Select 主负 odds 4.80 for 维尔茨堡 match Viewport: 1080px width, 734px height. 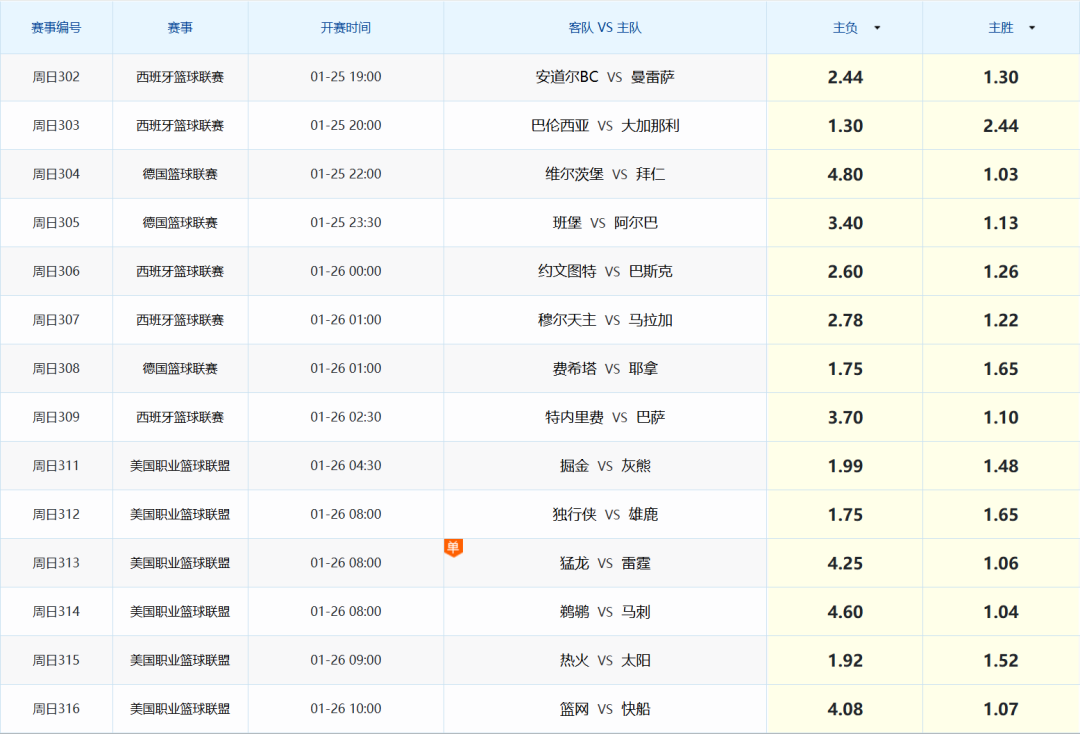click(x=844, y=174)
